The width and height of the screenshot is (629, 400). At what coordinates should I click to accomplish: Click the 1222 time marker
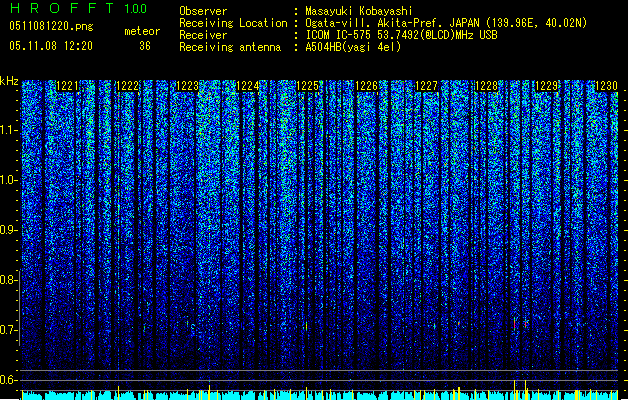pos(128,86)
